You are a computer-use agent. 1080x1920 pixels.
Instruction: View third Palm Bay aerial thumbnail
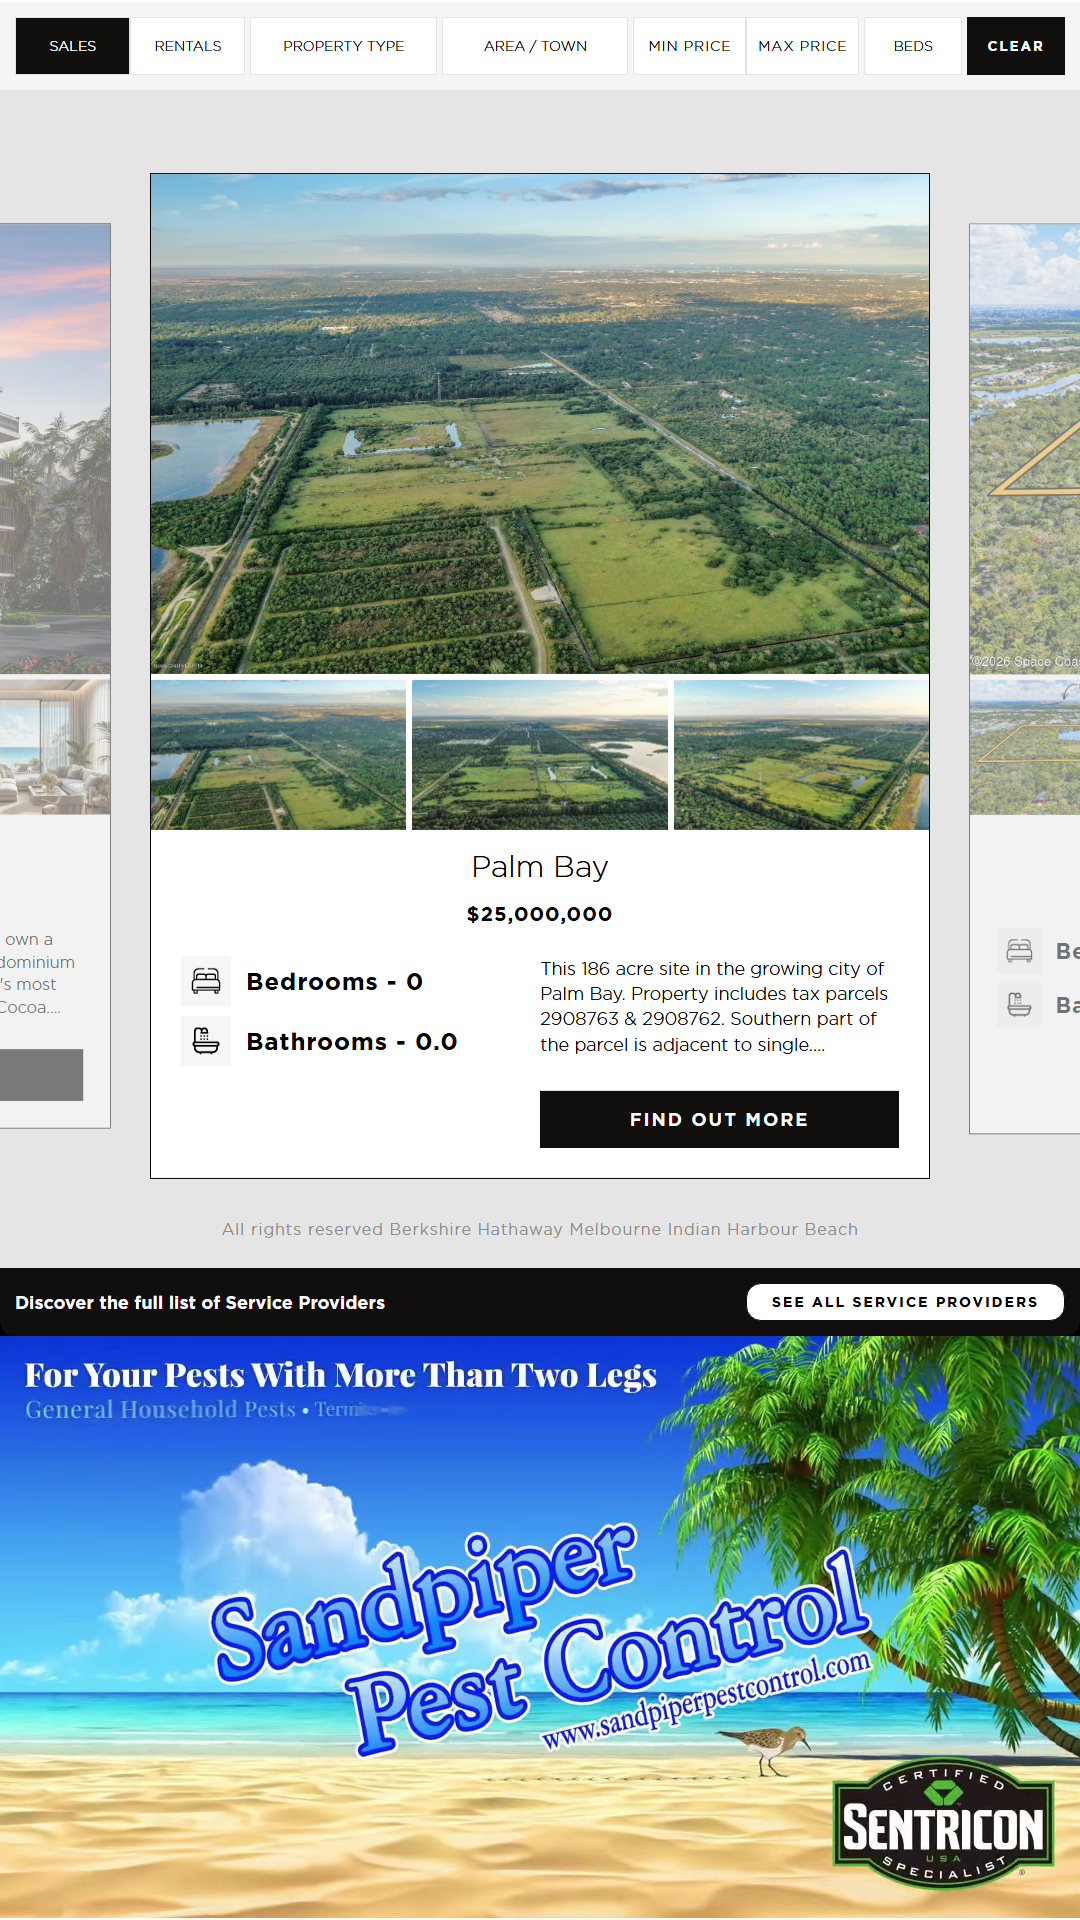point(801,755)
